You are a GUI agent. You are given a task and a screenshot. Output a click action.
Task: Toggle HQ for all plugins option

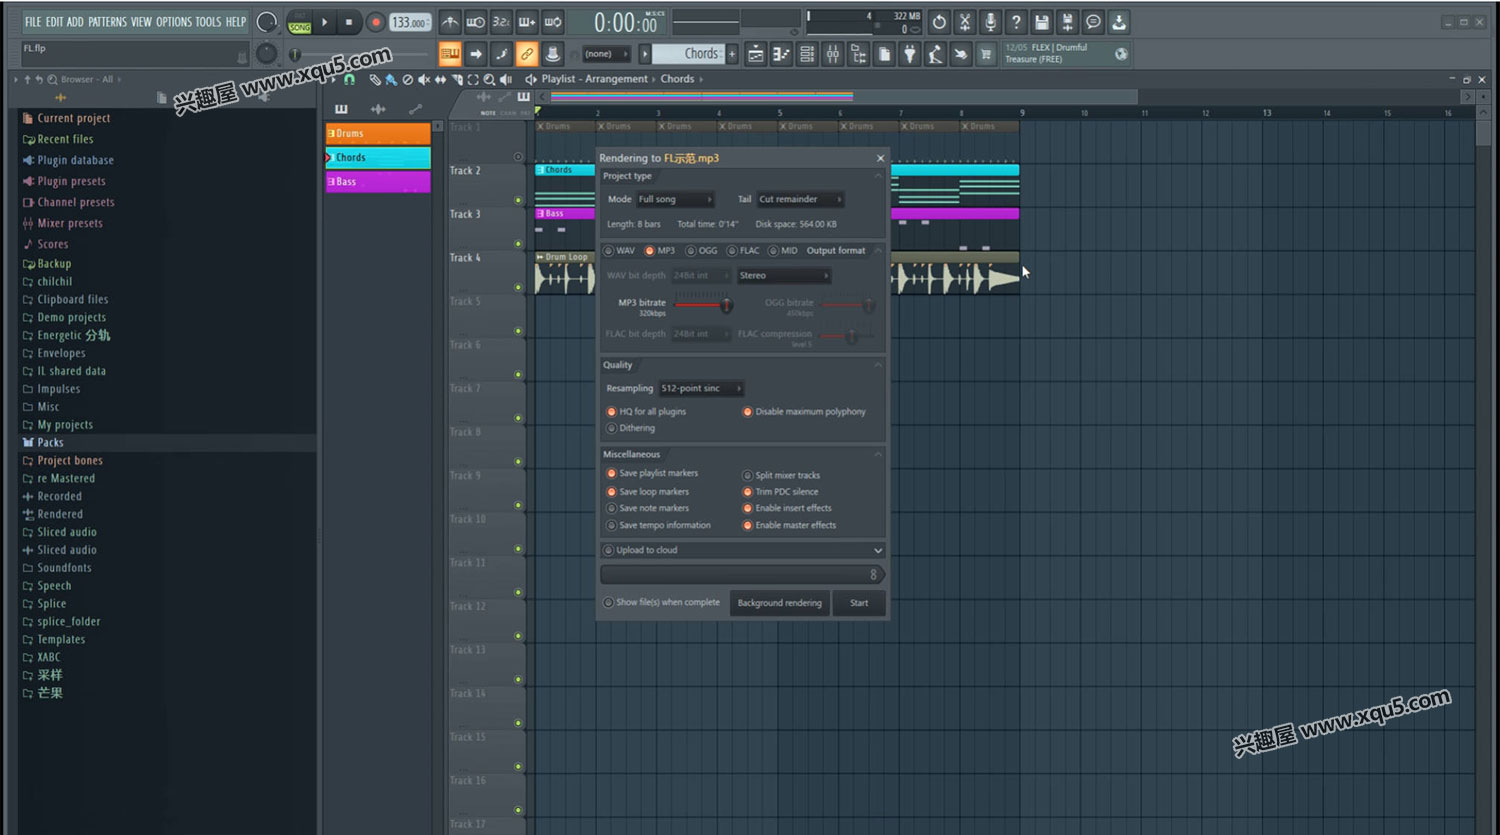tap(646, 412)
